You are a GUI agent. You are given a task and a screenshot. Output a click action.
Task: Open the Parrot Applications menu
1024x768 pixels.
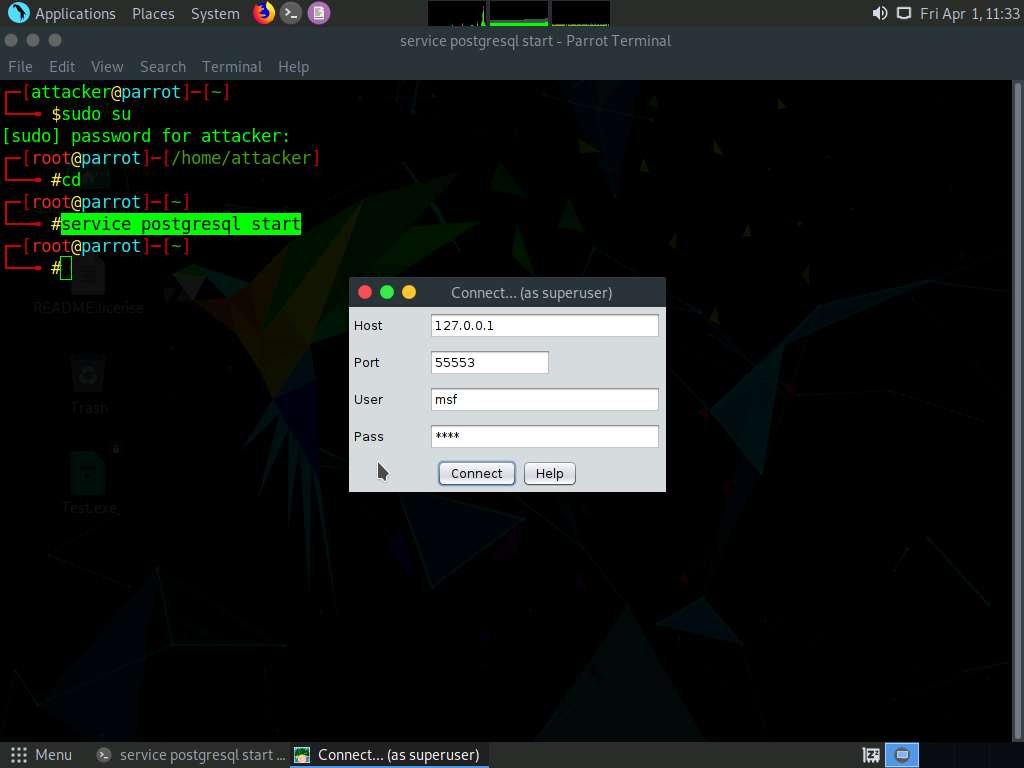tap(62, 13)
